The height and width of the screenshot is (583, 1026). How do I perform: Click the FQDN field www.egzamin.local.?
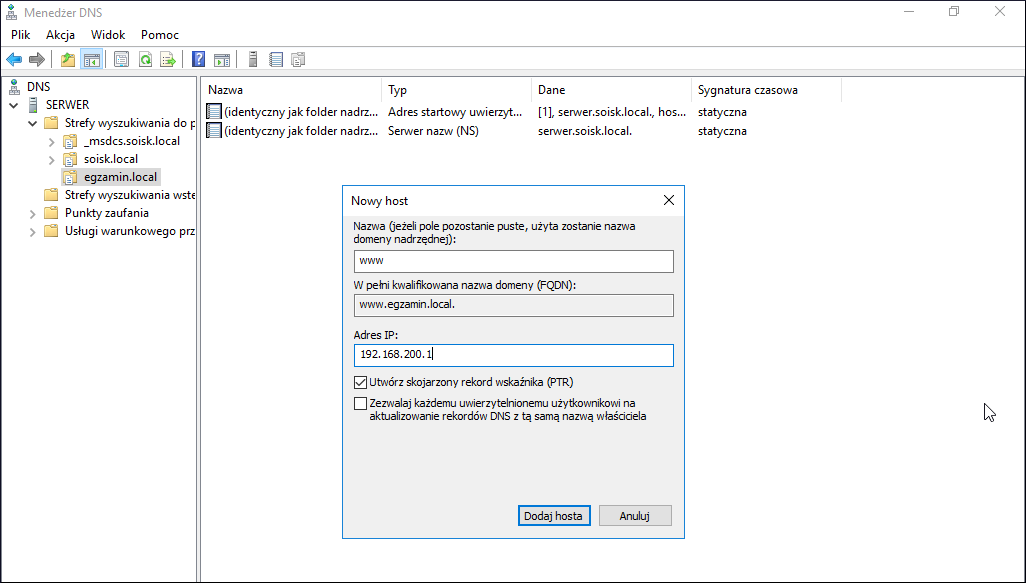(x=514, y=306)
